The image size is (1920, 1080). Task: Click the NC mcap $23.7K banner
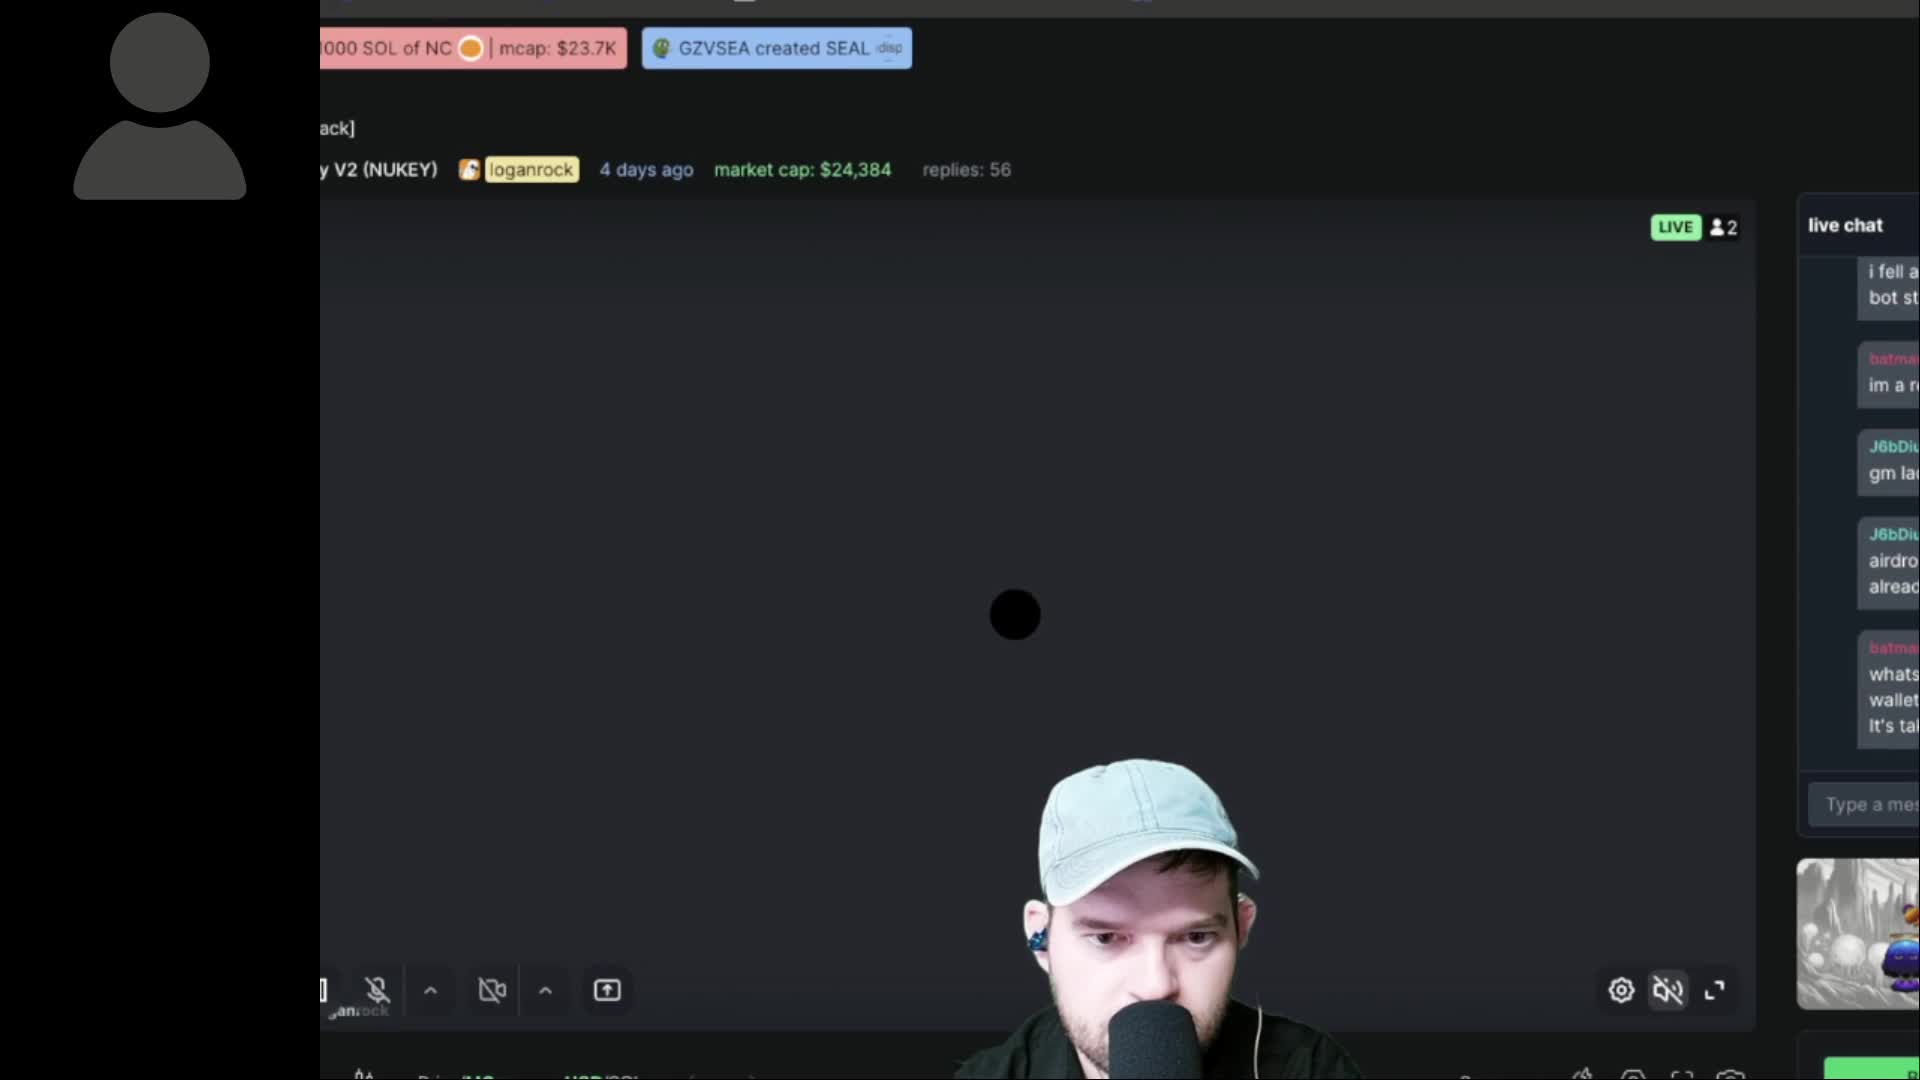[557, 48]
